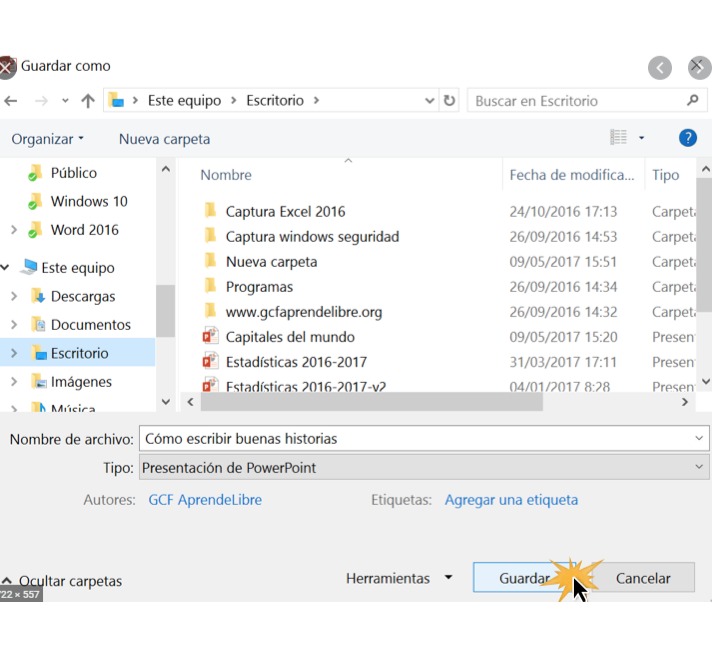Expand the Descargas tree node
The height and width of the screenshot is (652, 712).
14,297
